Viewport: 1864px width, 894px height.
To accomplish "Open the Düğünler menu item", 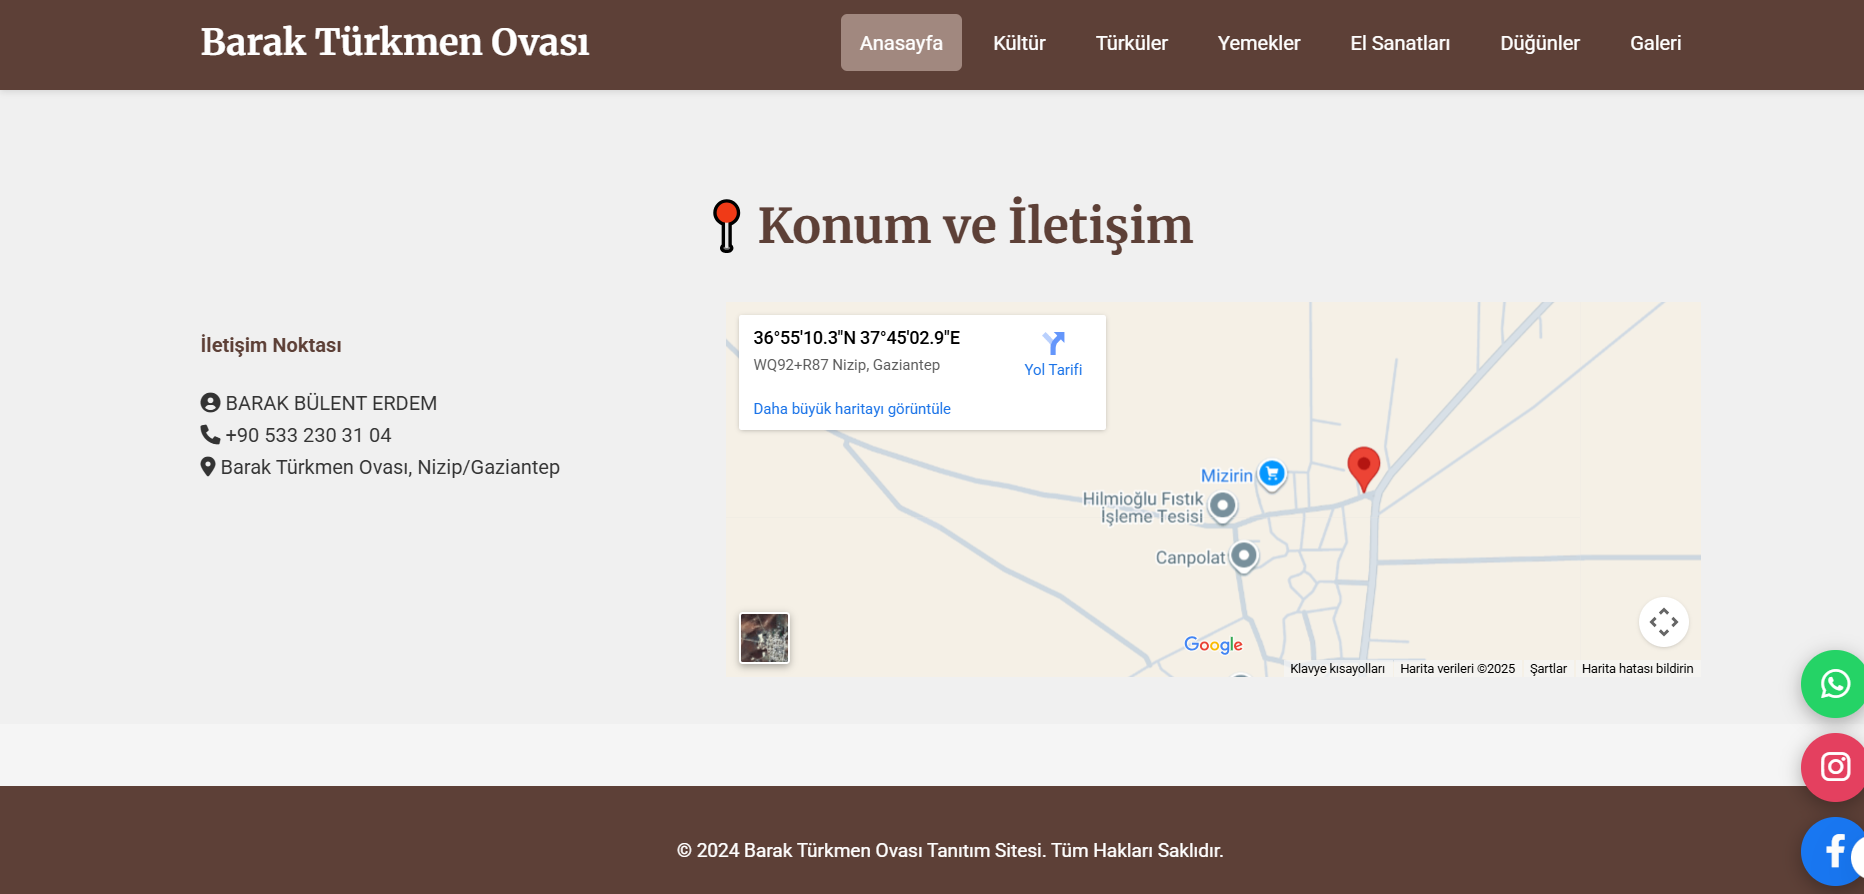I will [1540, 43].
